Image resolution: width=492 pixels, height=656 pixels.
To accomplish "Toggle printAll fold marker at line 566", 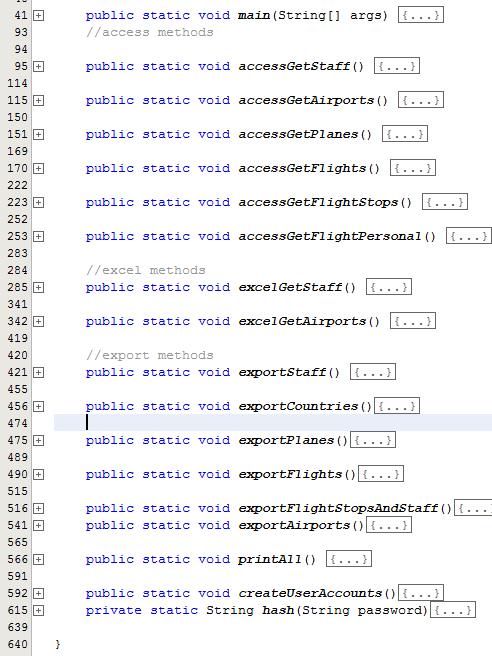I will pyautogui.click(x=38, y=559).
